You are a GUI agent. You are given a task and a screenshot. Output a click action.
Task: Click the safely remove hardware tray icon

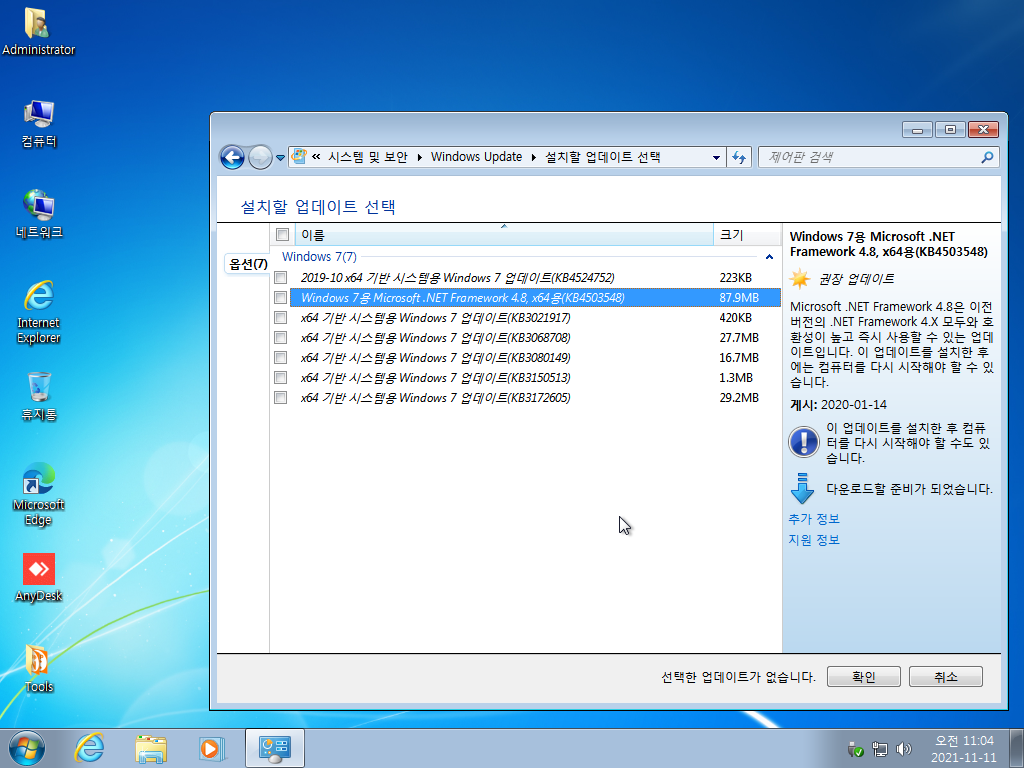pyautogui.click(x=855, y=749)
